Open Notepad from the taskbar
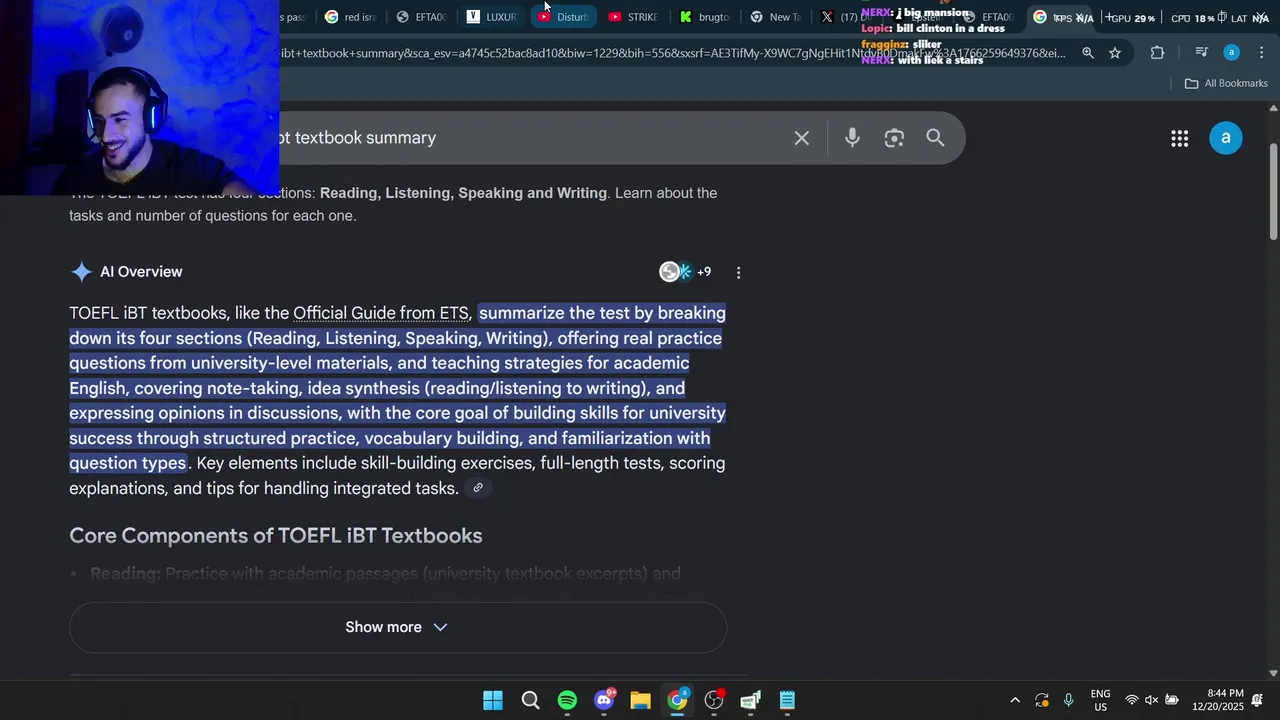 coord(787,700)
